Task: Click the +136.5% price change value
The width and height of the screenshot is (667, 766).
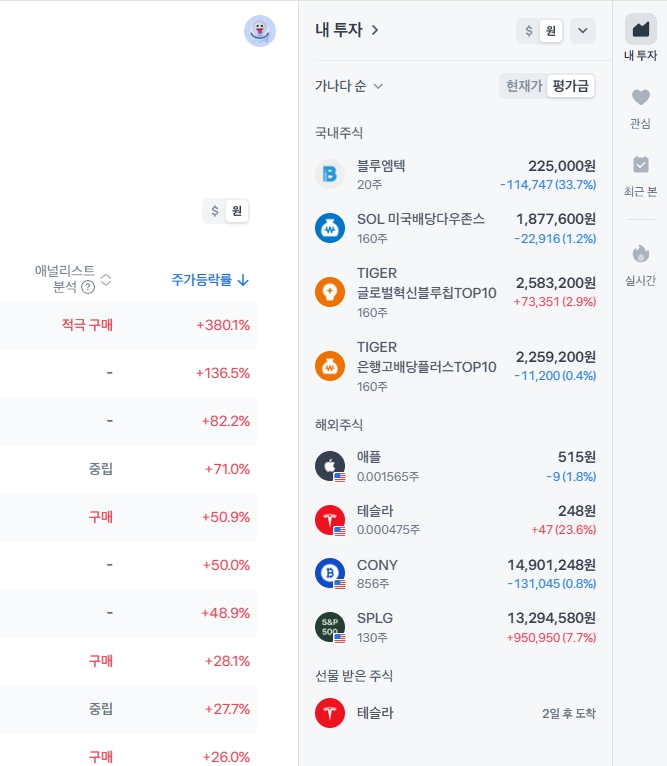Action: click(223, 373)
